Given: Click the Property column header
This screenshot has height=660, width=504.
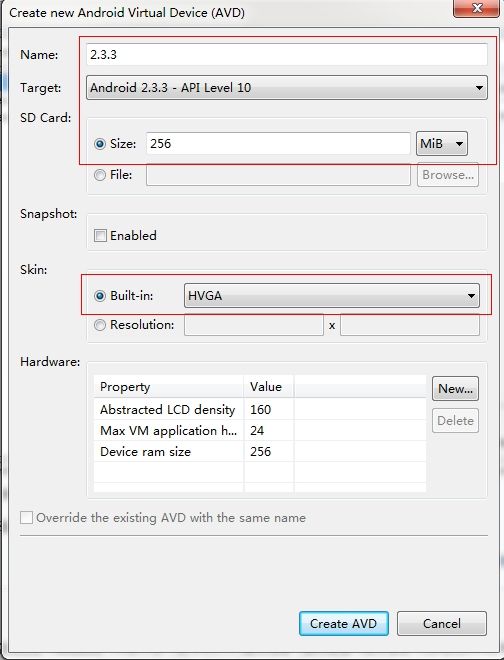Looking at the screenshot, I should point(168,386).
